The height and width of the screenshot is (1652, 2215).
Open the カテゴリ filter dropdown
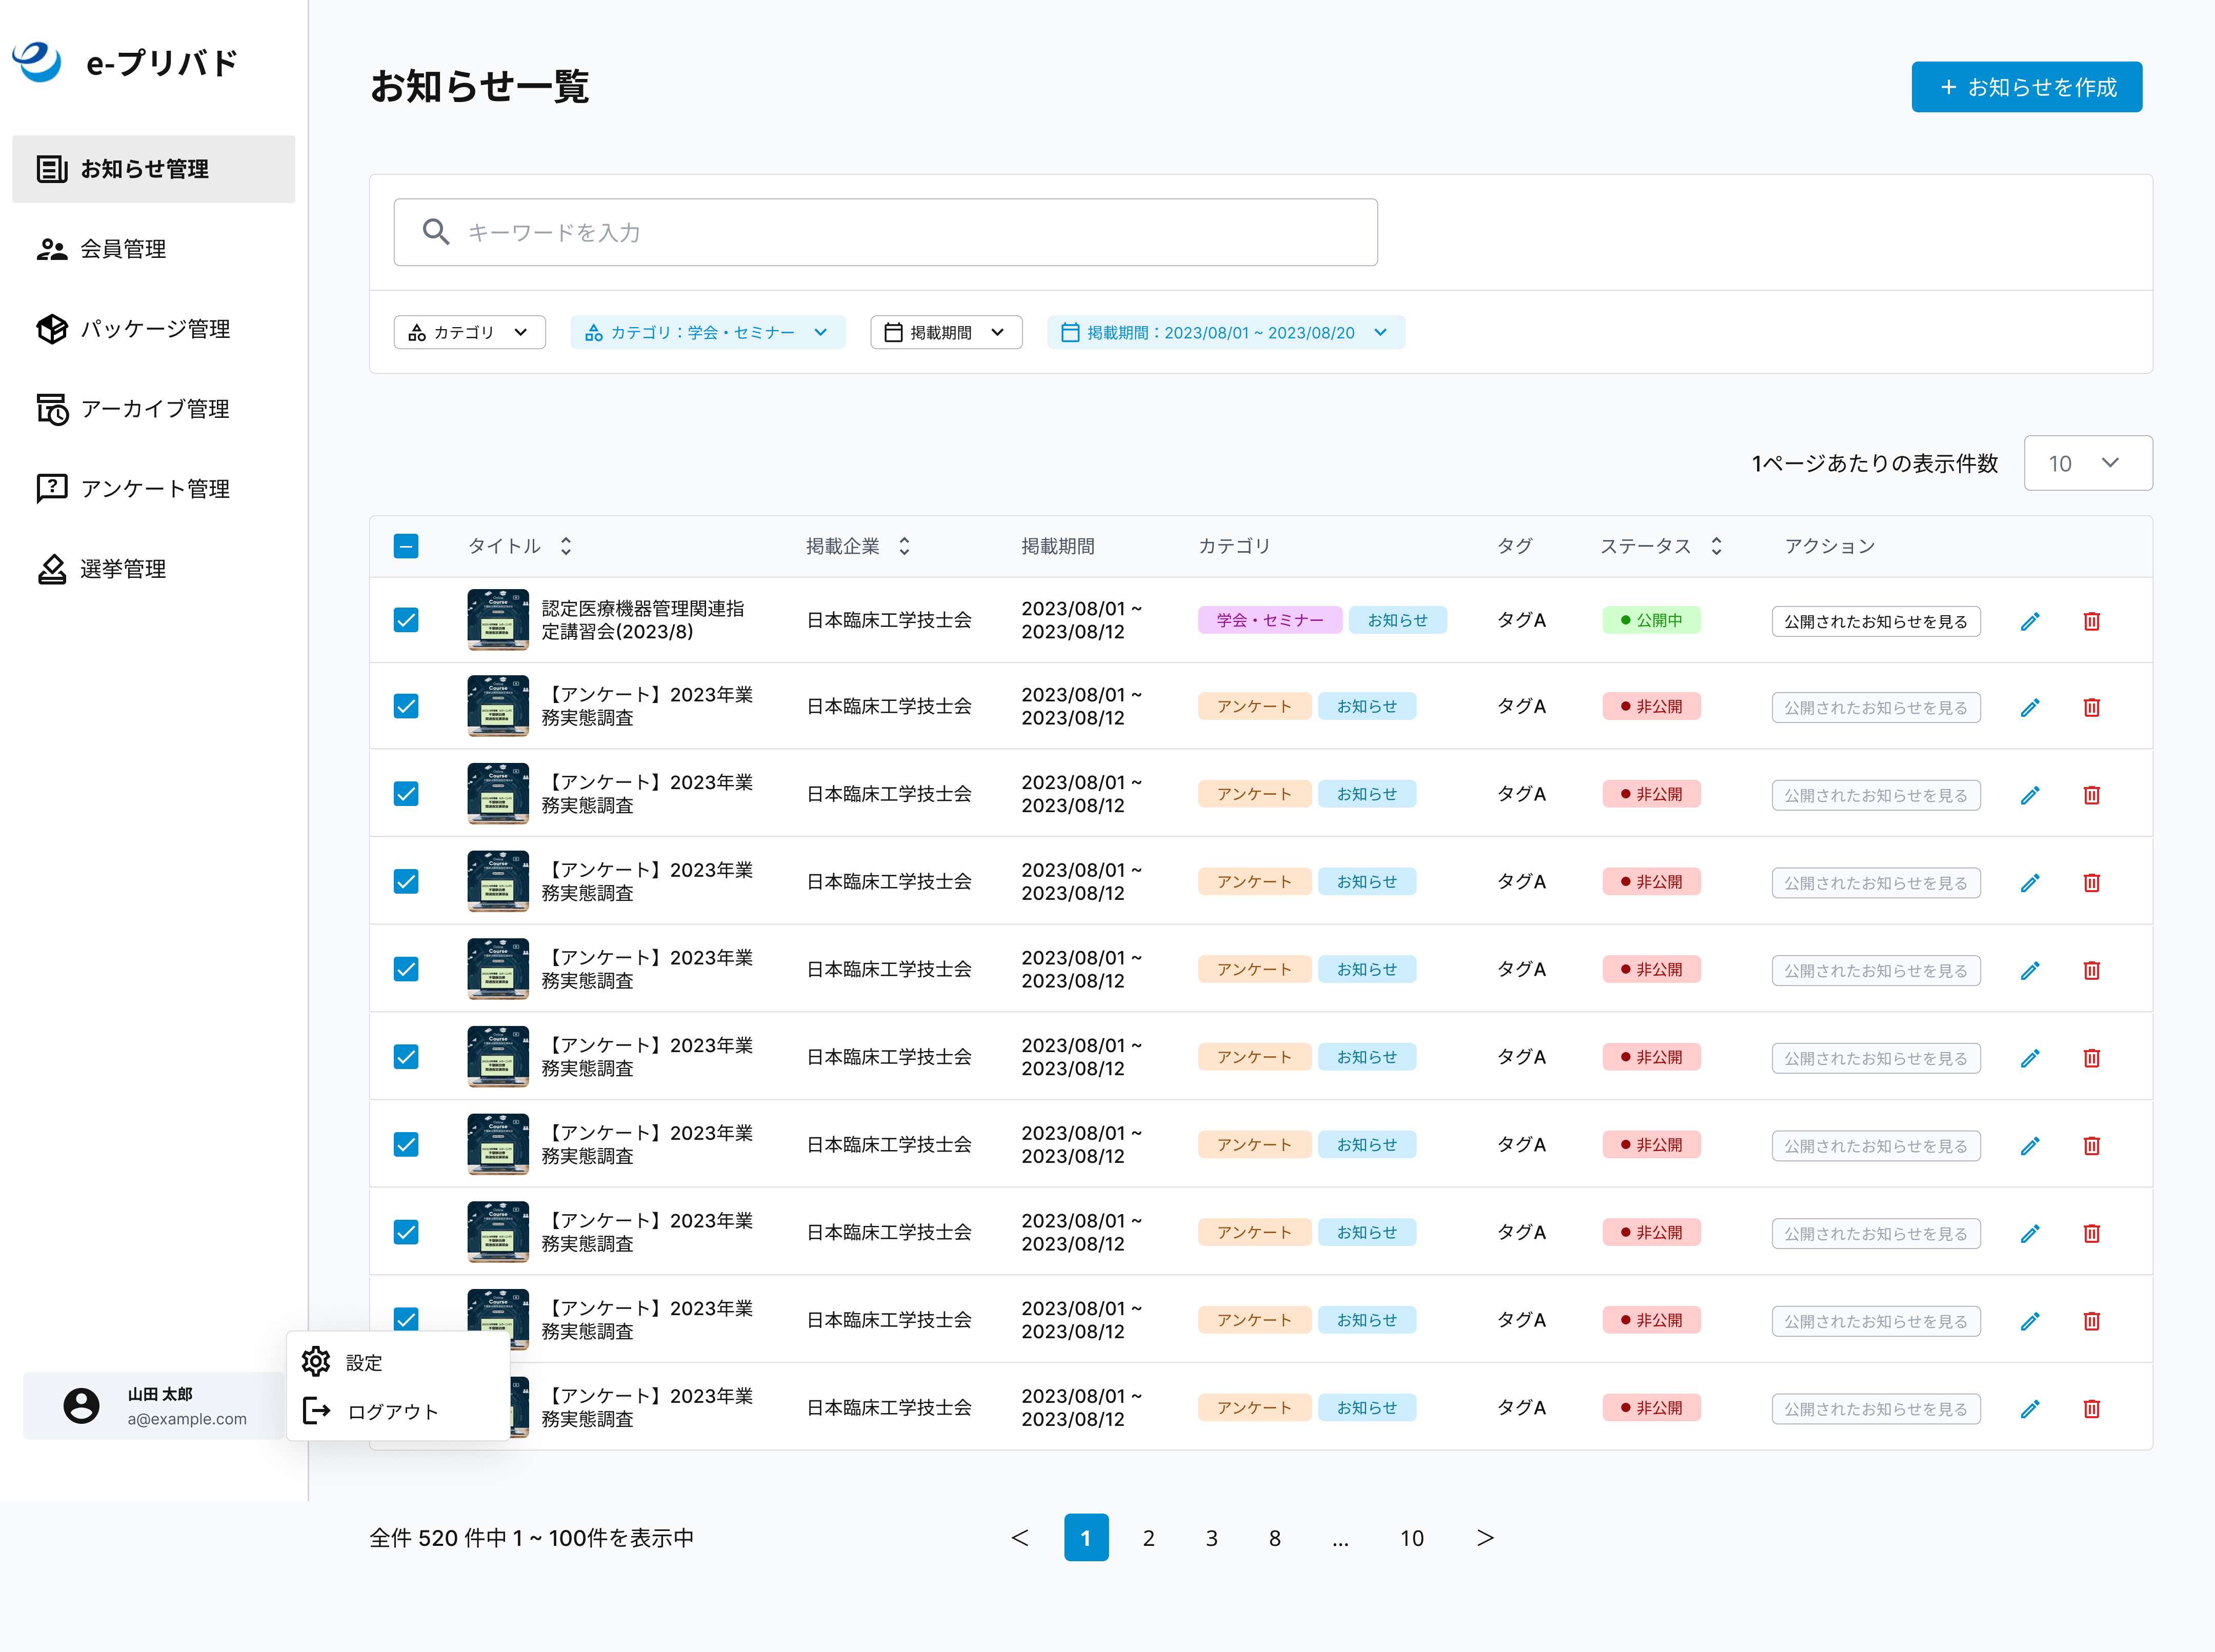[x=469, y=332]
